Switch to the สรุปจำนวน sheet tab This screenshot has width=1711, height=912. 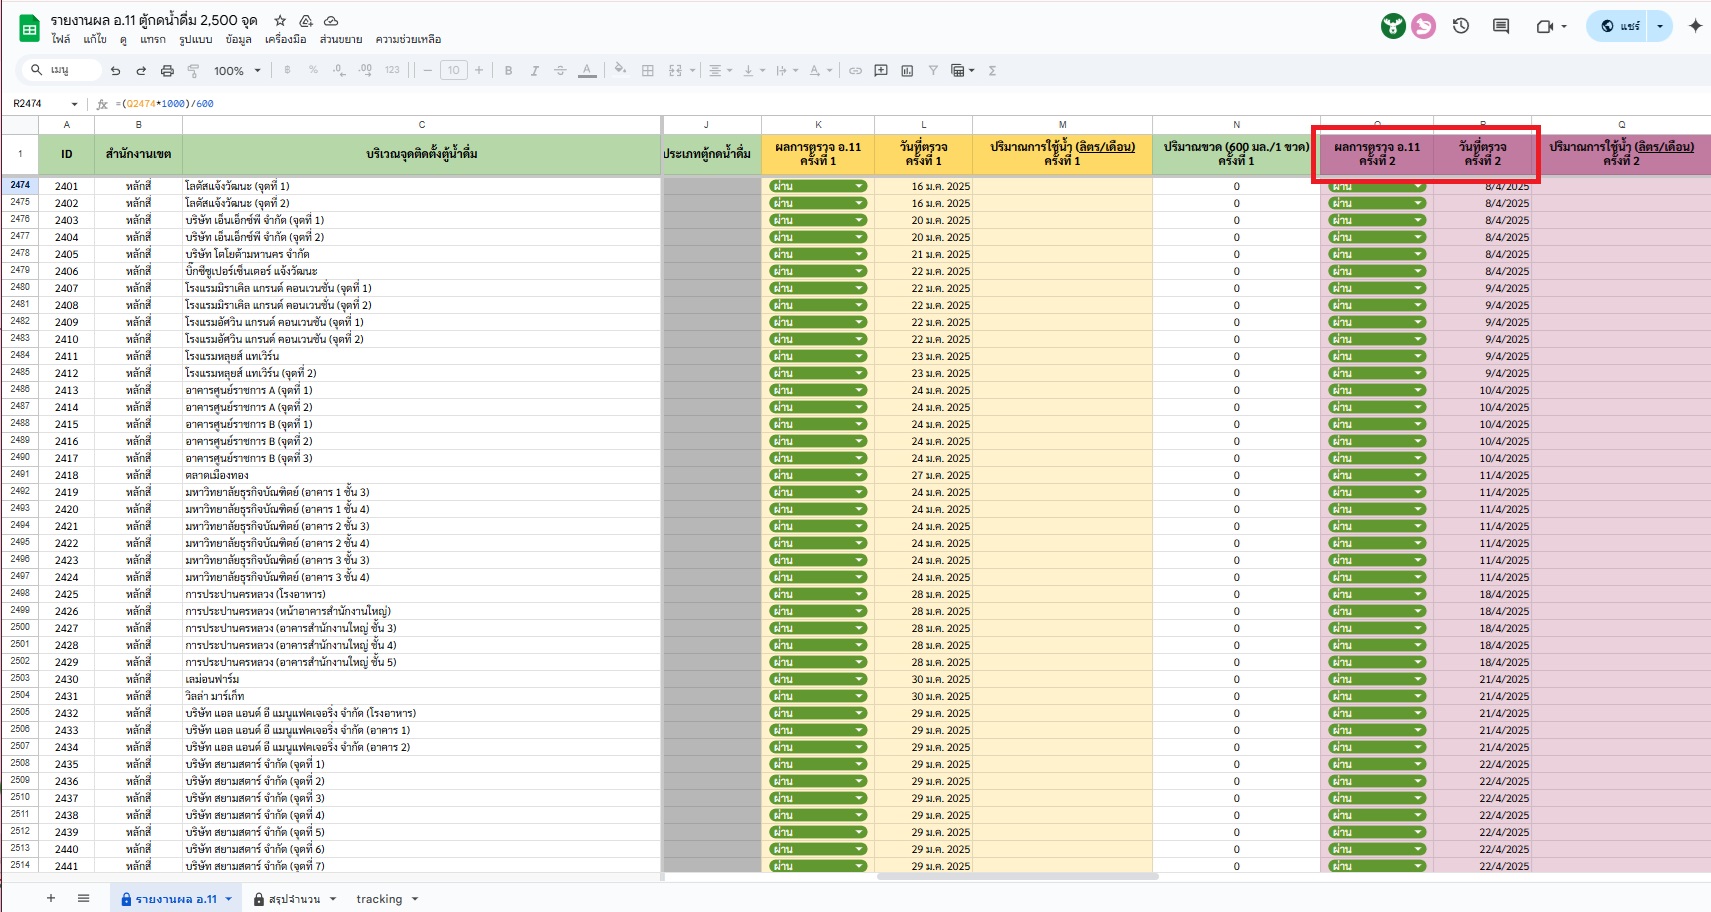294,899
